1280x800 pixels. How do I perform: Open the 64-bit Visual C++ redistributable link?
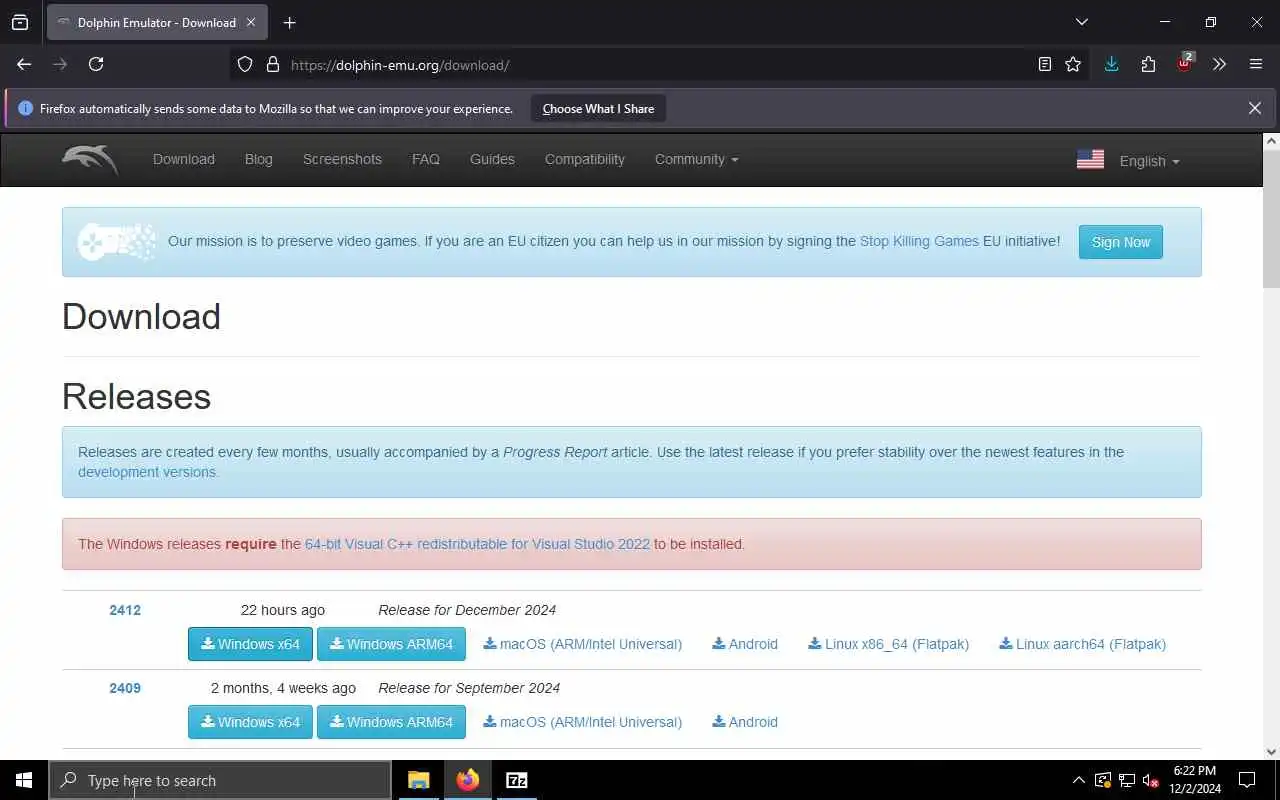[x=477, y=544]
